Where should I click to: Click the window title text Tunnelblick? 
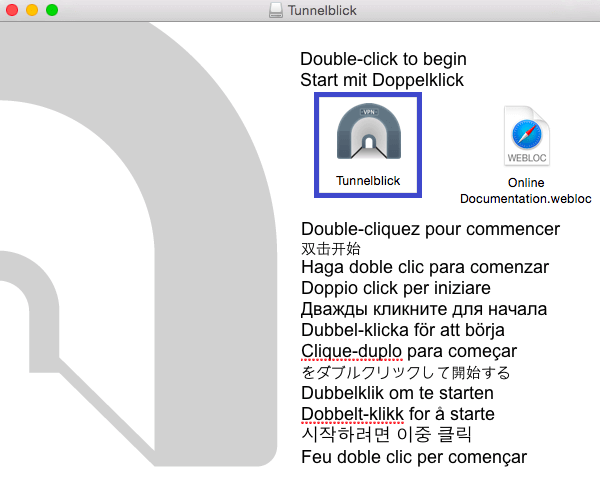tap(322, 10)
